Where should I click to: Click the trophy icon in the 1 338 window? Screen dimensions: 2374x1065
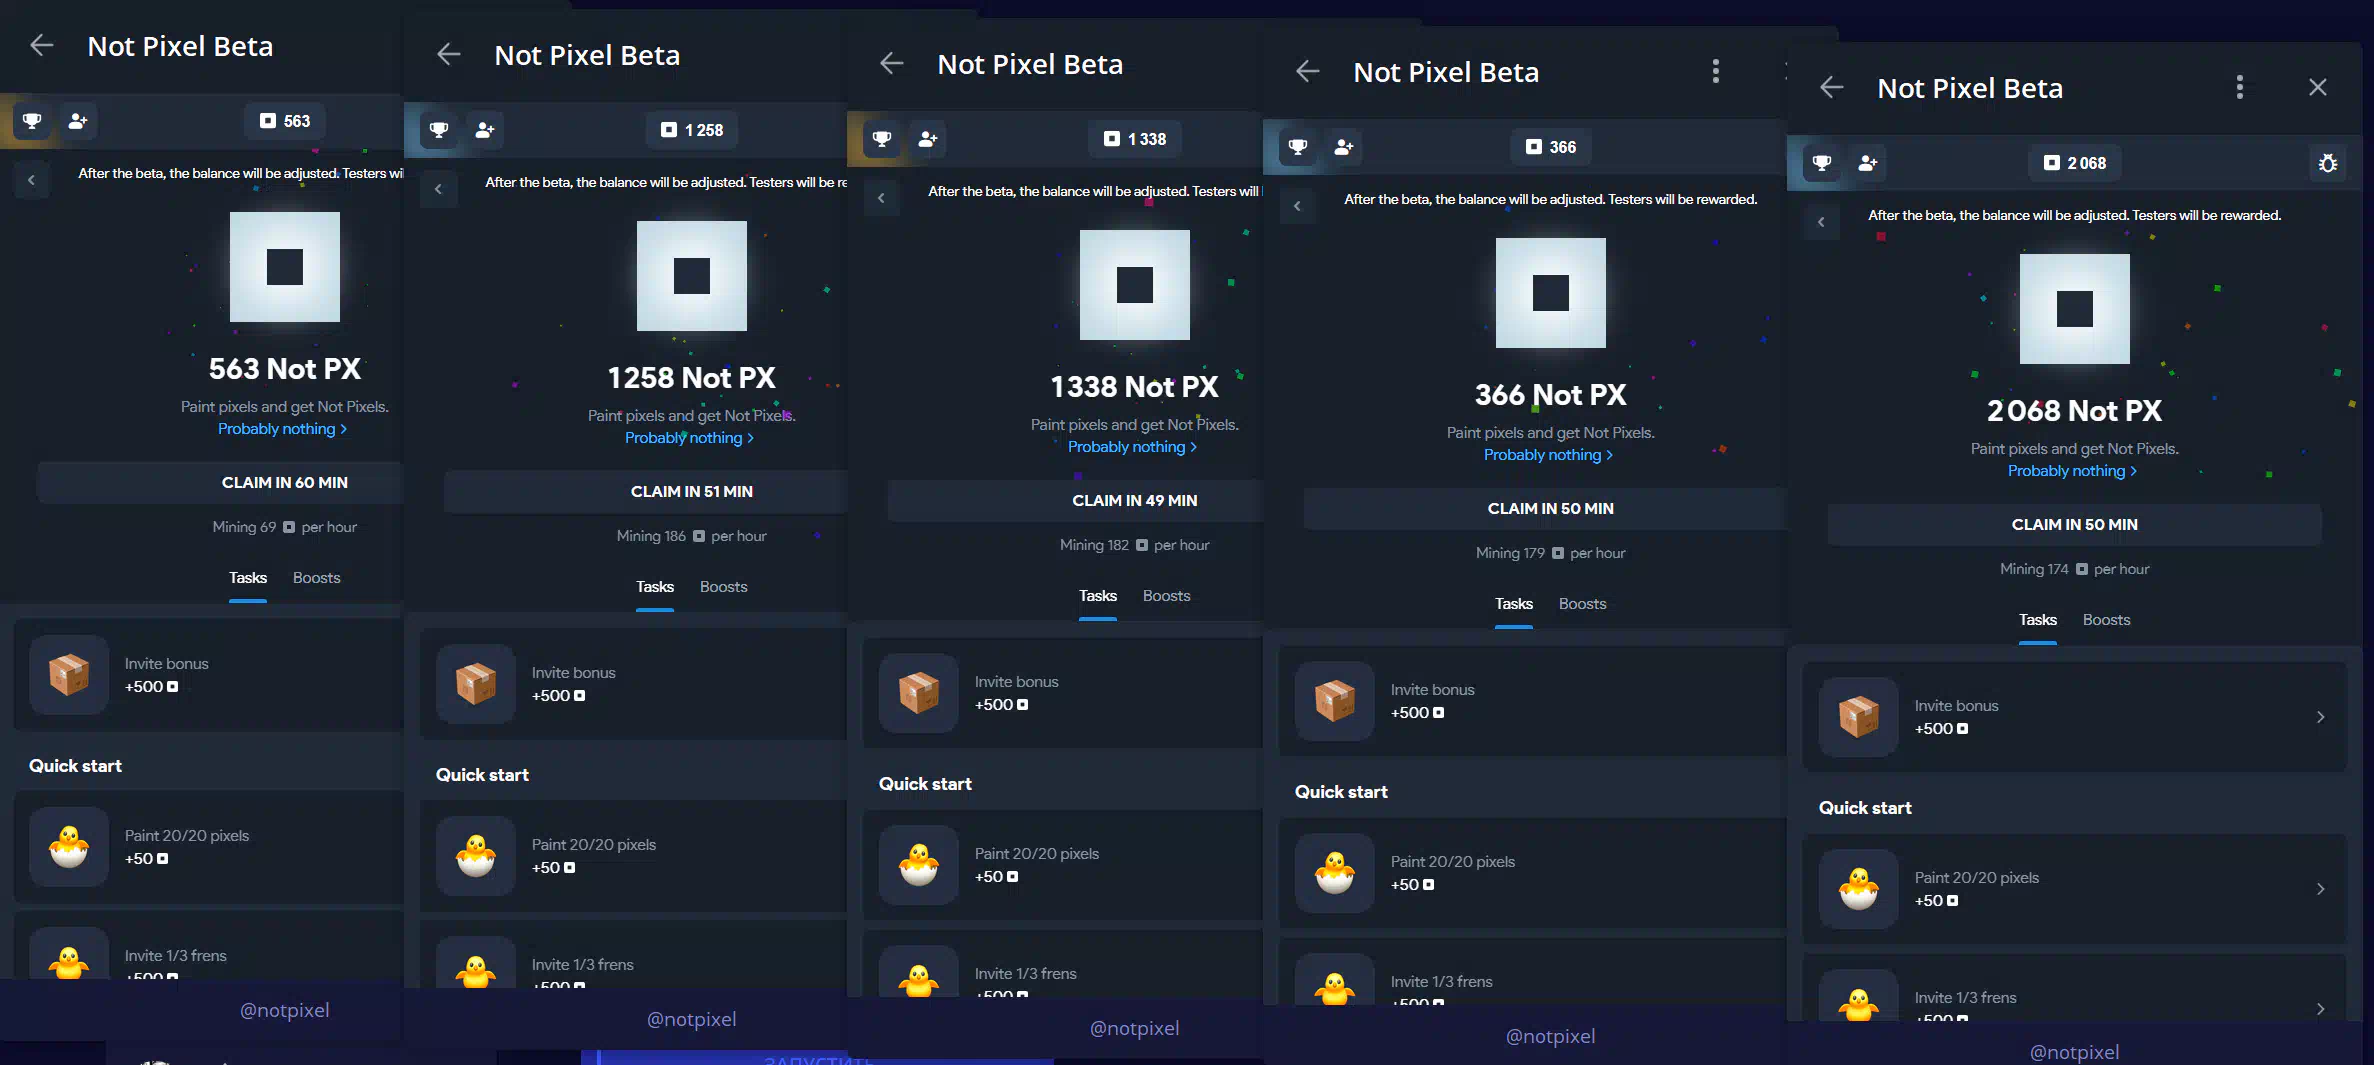coord(882,139)
